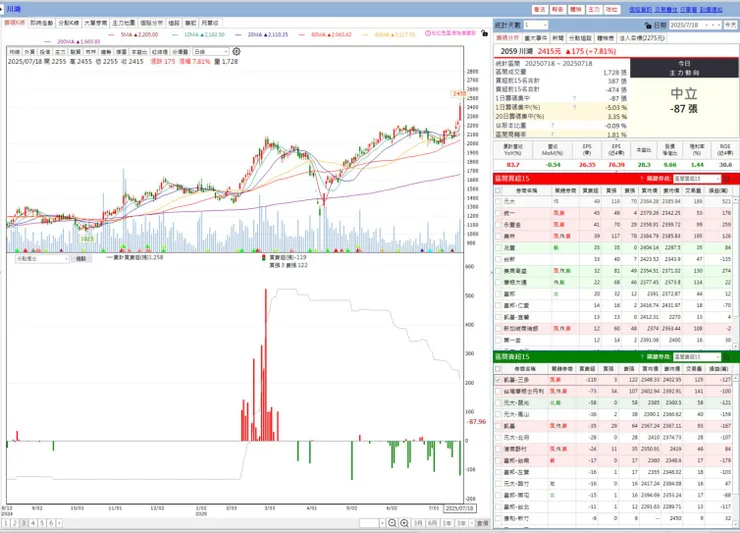
Task: Zoom out the chart with the minus magnifier
Action: pyautogui.click(x=392, y=523)
